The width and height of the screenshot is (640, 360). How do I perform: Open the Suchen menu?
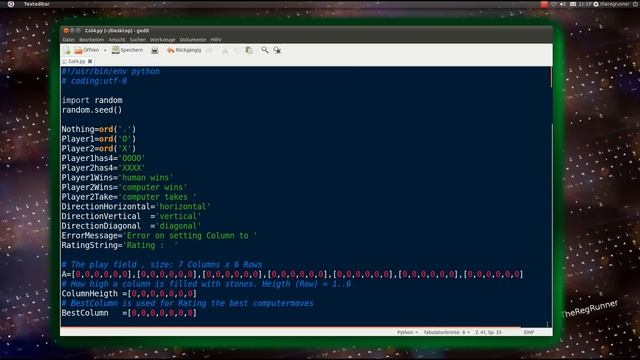click(138, 40)
